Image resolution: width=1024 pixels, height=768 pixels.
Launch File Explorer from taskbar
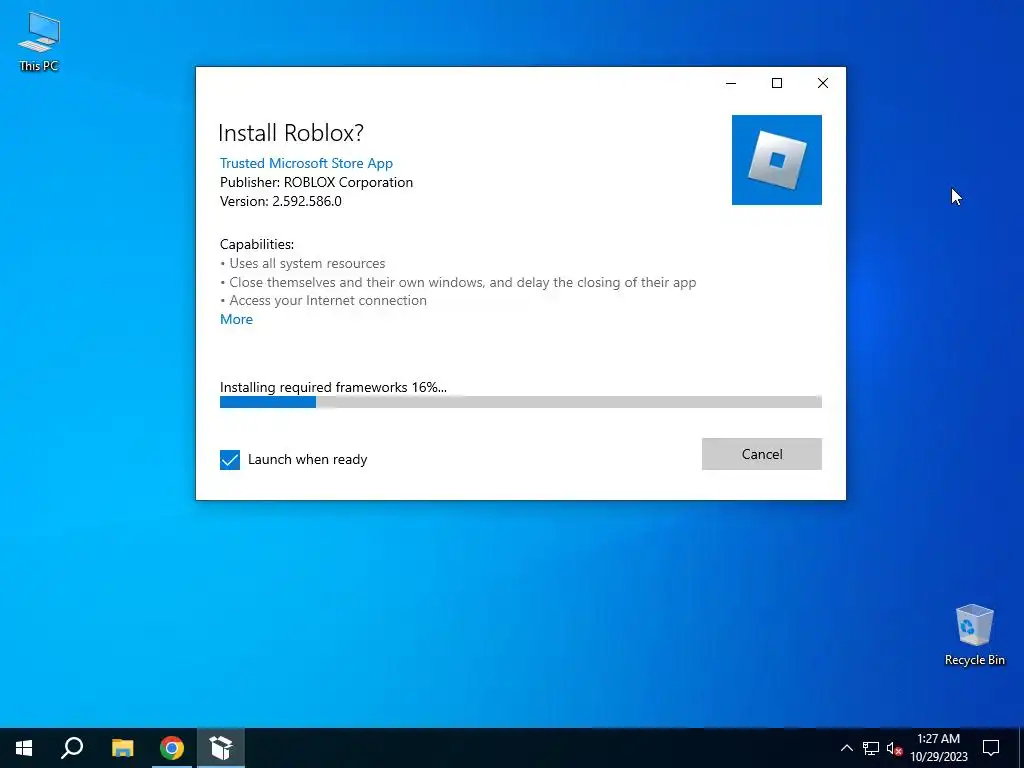[122, 748]
